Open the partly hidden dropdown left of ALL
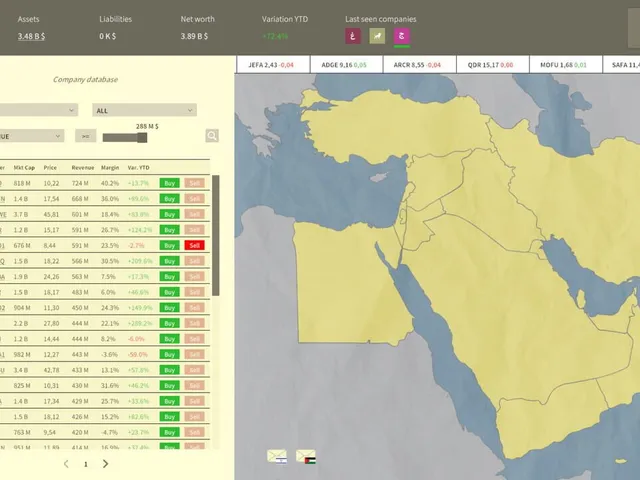The width and height of the screenshot is (640, 480). (x=39, y=110)
